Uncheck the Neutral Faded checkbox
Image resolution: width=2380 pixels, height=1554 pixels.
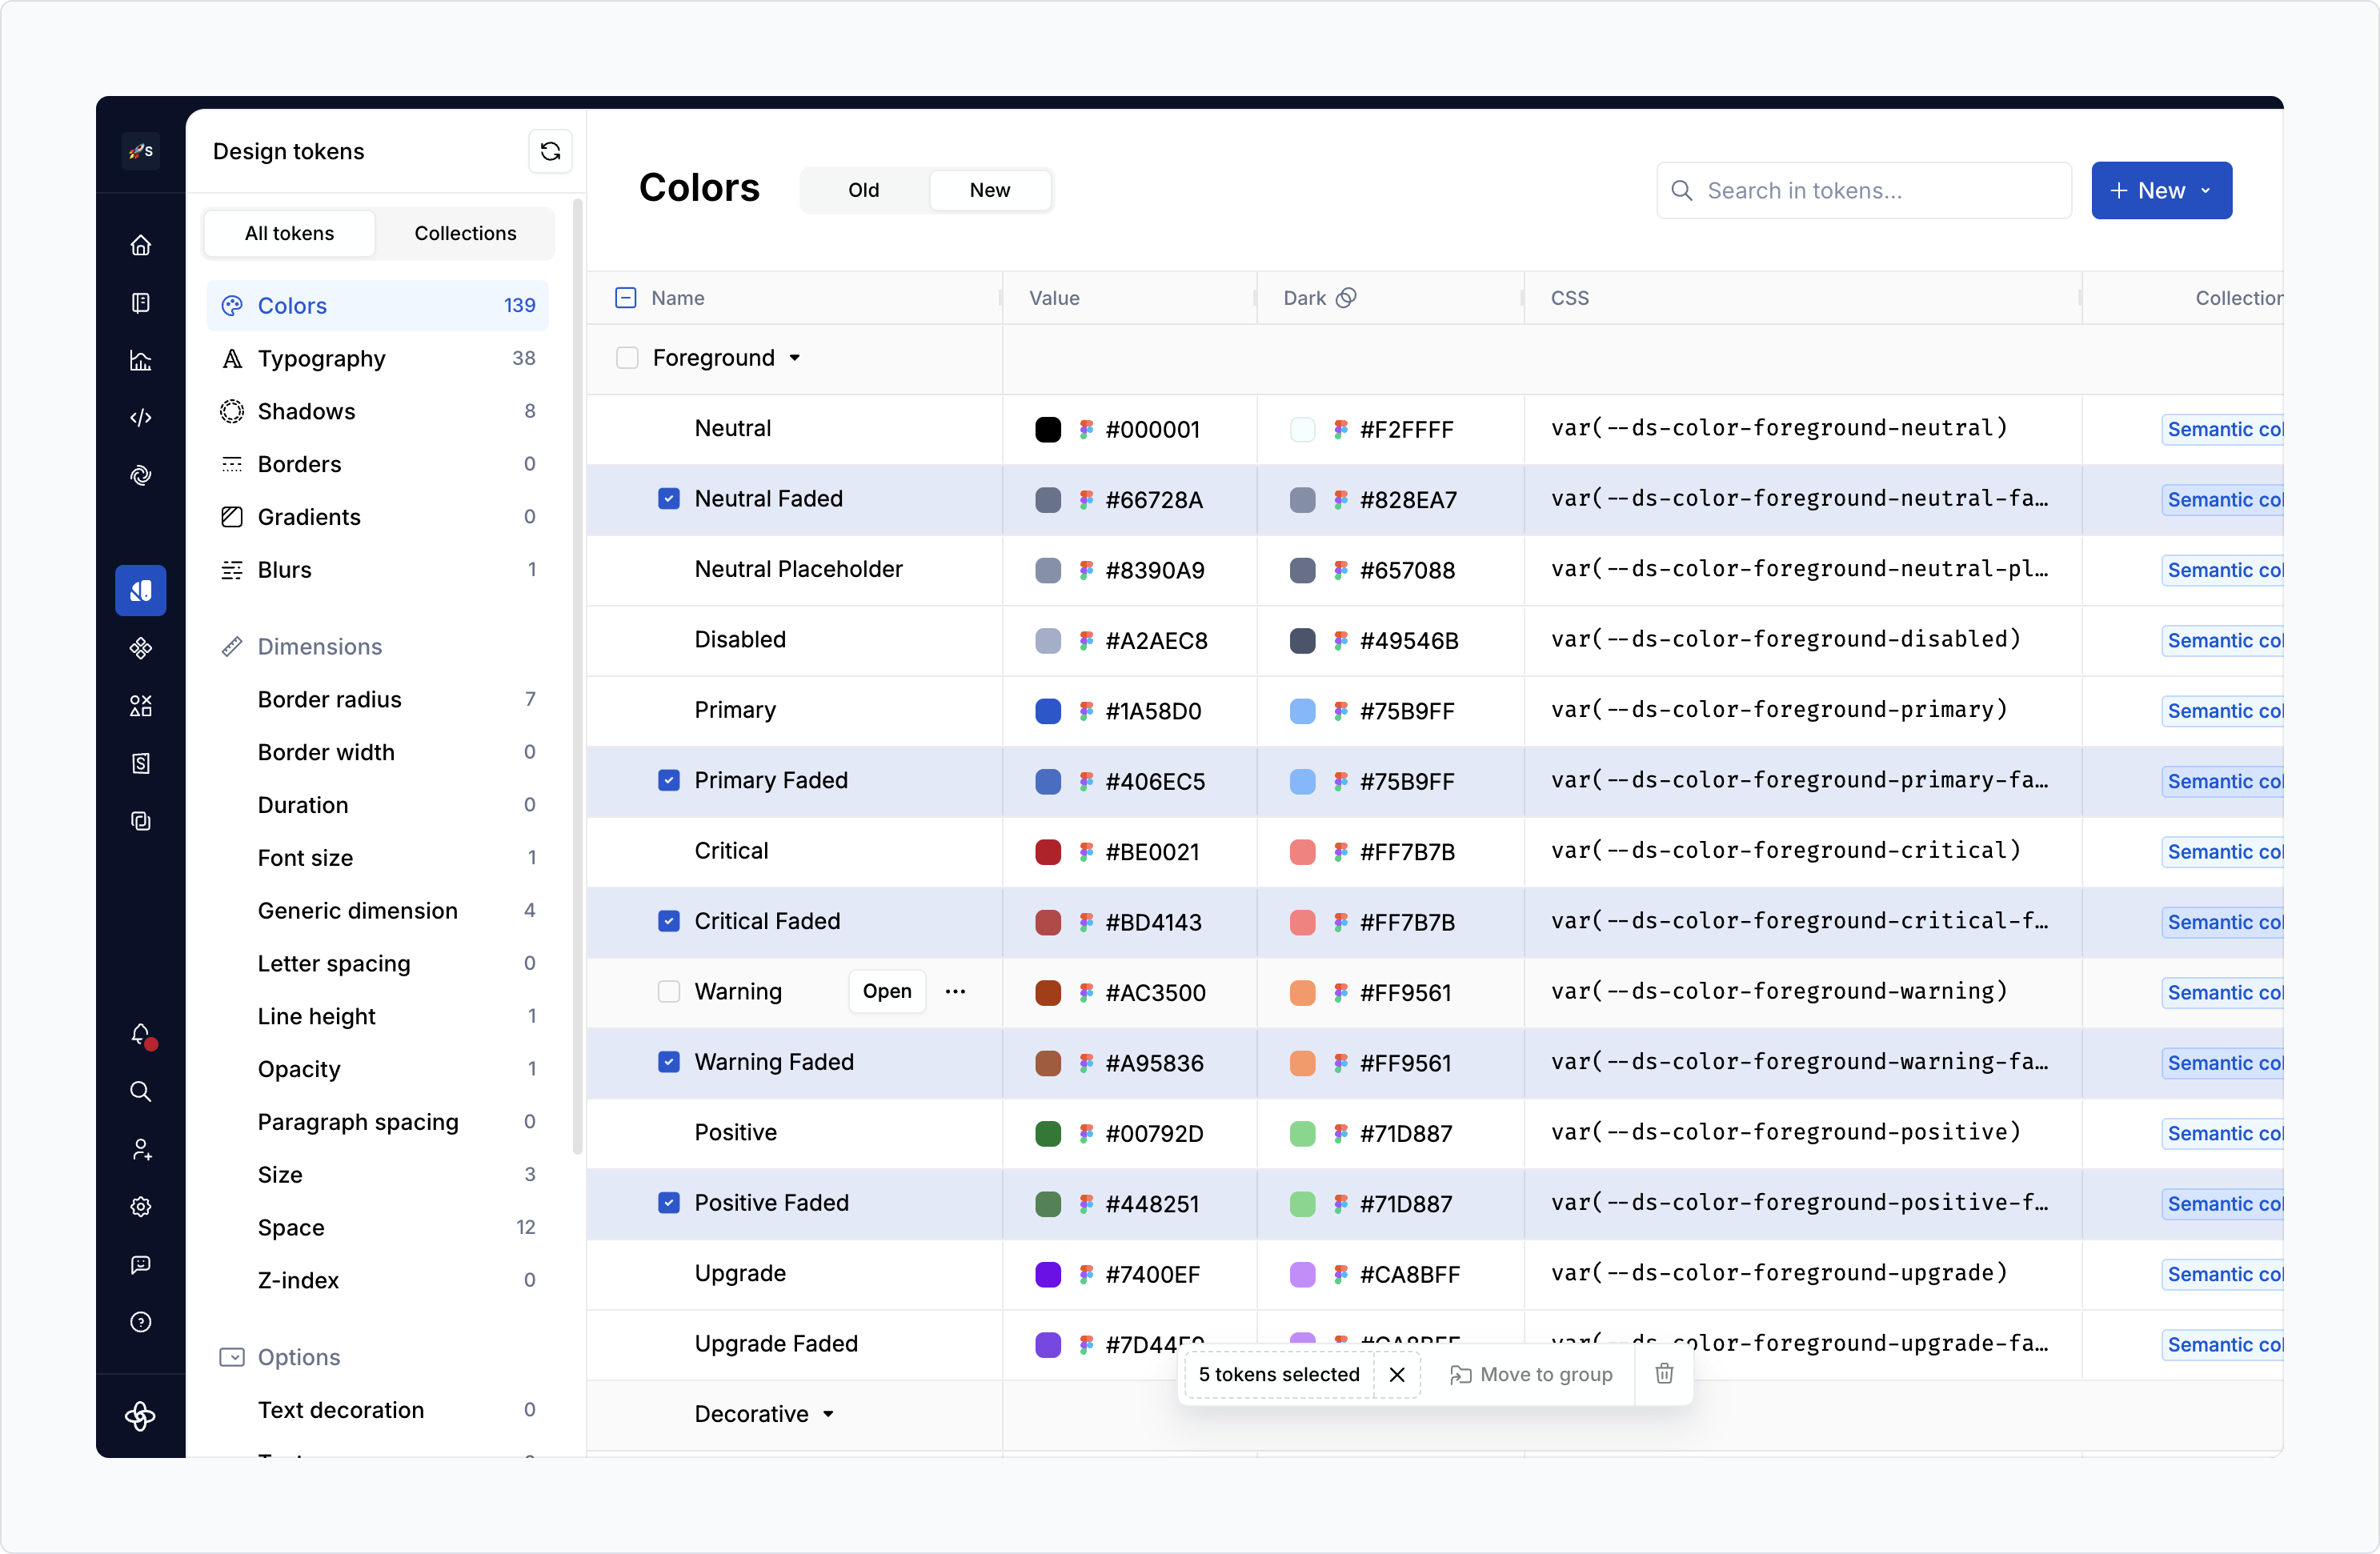point(669,498)
